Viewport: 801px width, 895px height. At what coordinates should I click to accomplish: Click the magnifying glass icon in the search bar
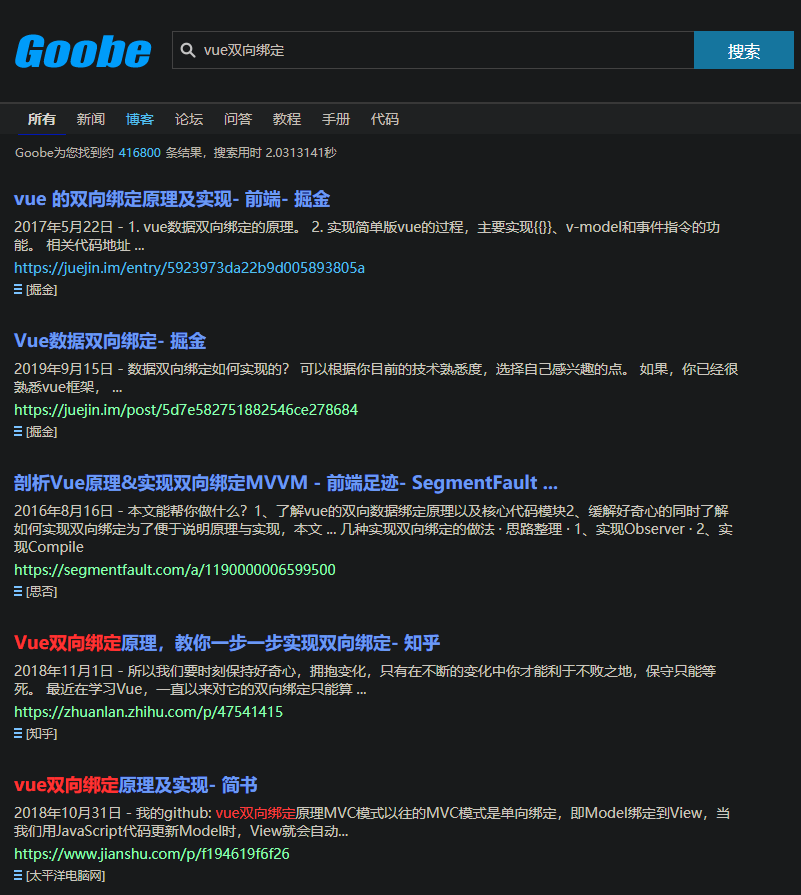pos(189,49)
